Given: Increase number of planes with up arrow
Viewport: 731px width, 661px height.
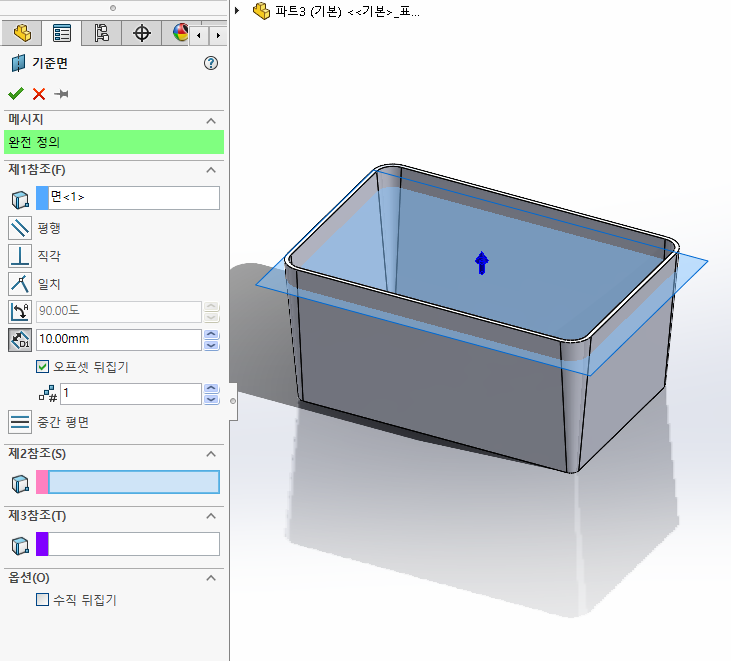Looking at the screenshot, I should click(212, 388).
